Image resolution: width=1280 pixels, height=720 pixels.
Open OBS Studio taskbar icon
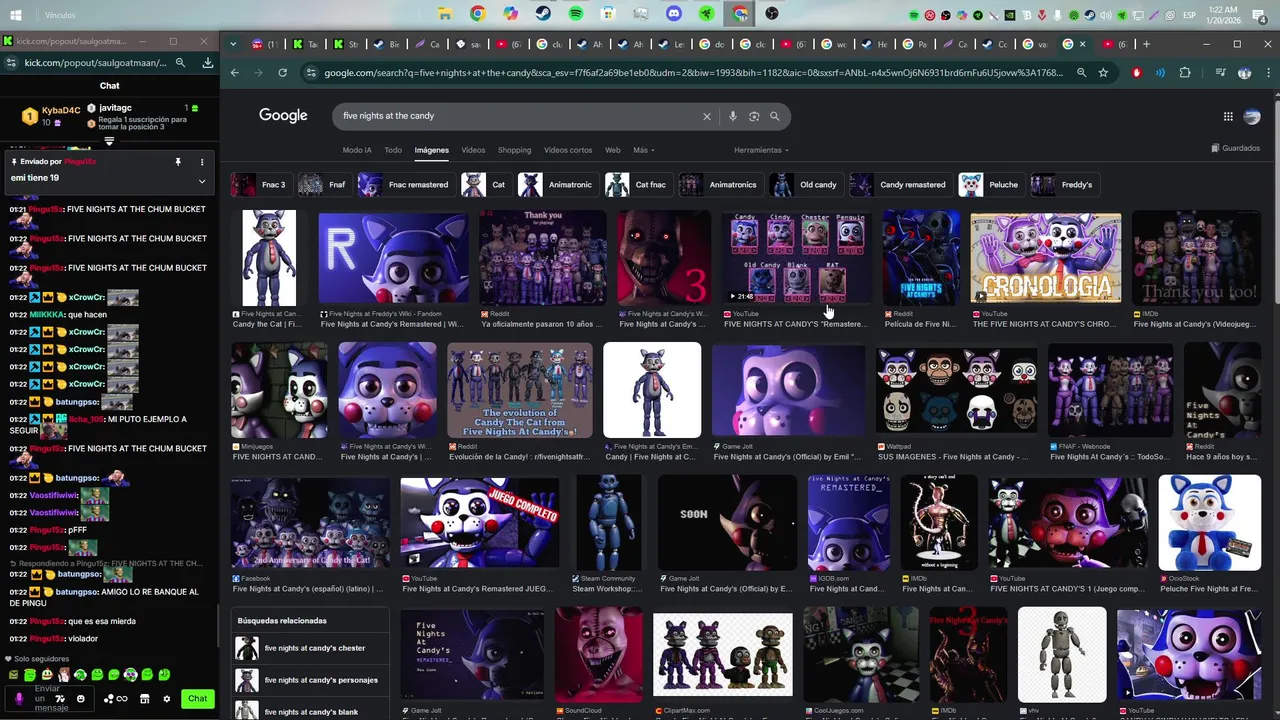pyautogui.click(x=772, y=14)
